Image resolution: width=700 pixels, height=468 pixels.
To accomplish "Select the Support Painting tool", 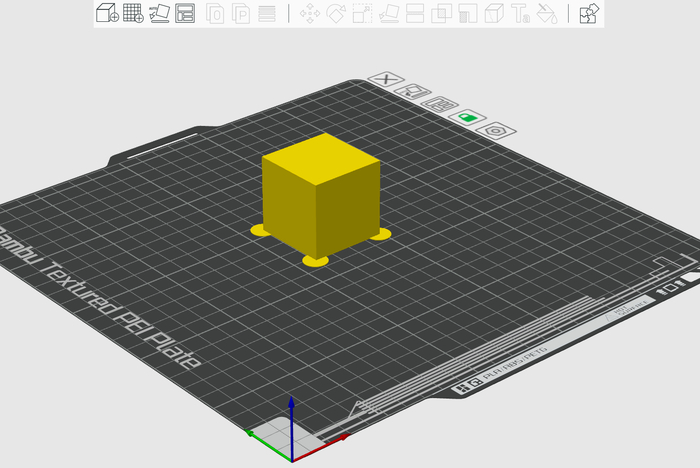I will coord(467,13).
